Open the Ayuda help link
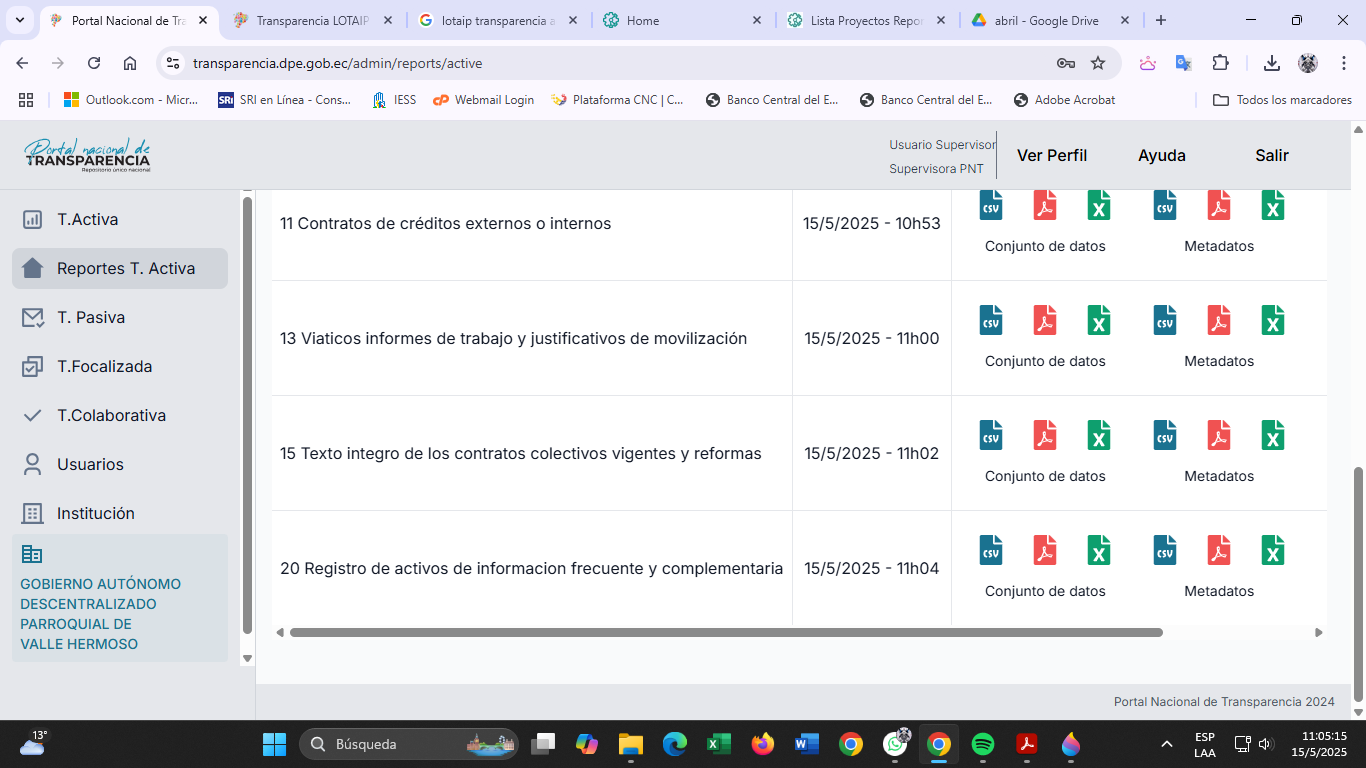Viewport: 1366px width, 768px height. coord(1161,155)
